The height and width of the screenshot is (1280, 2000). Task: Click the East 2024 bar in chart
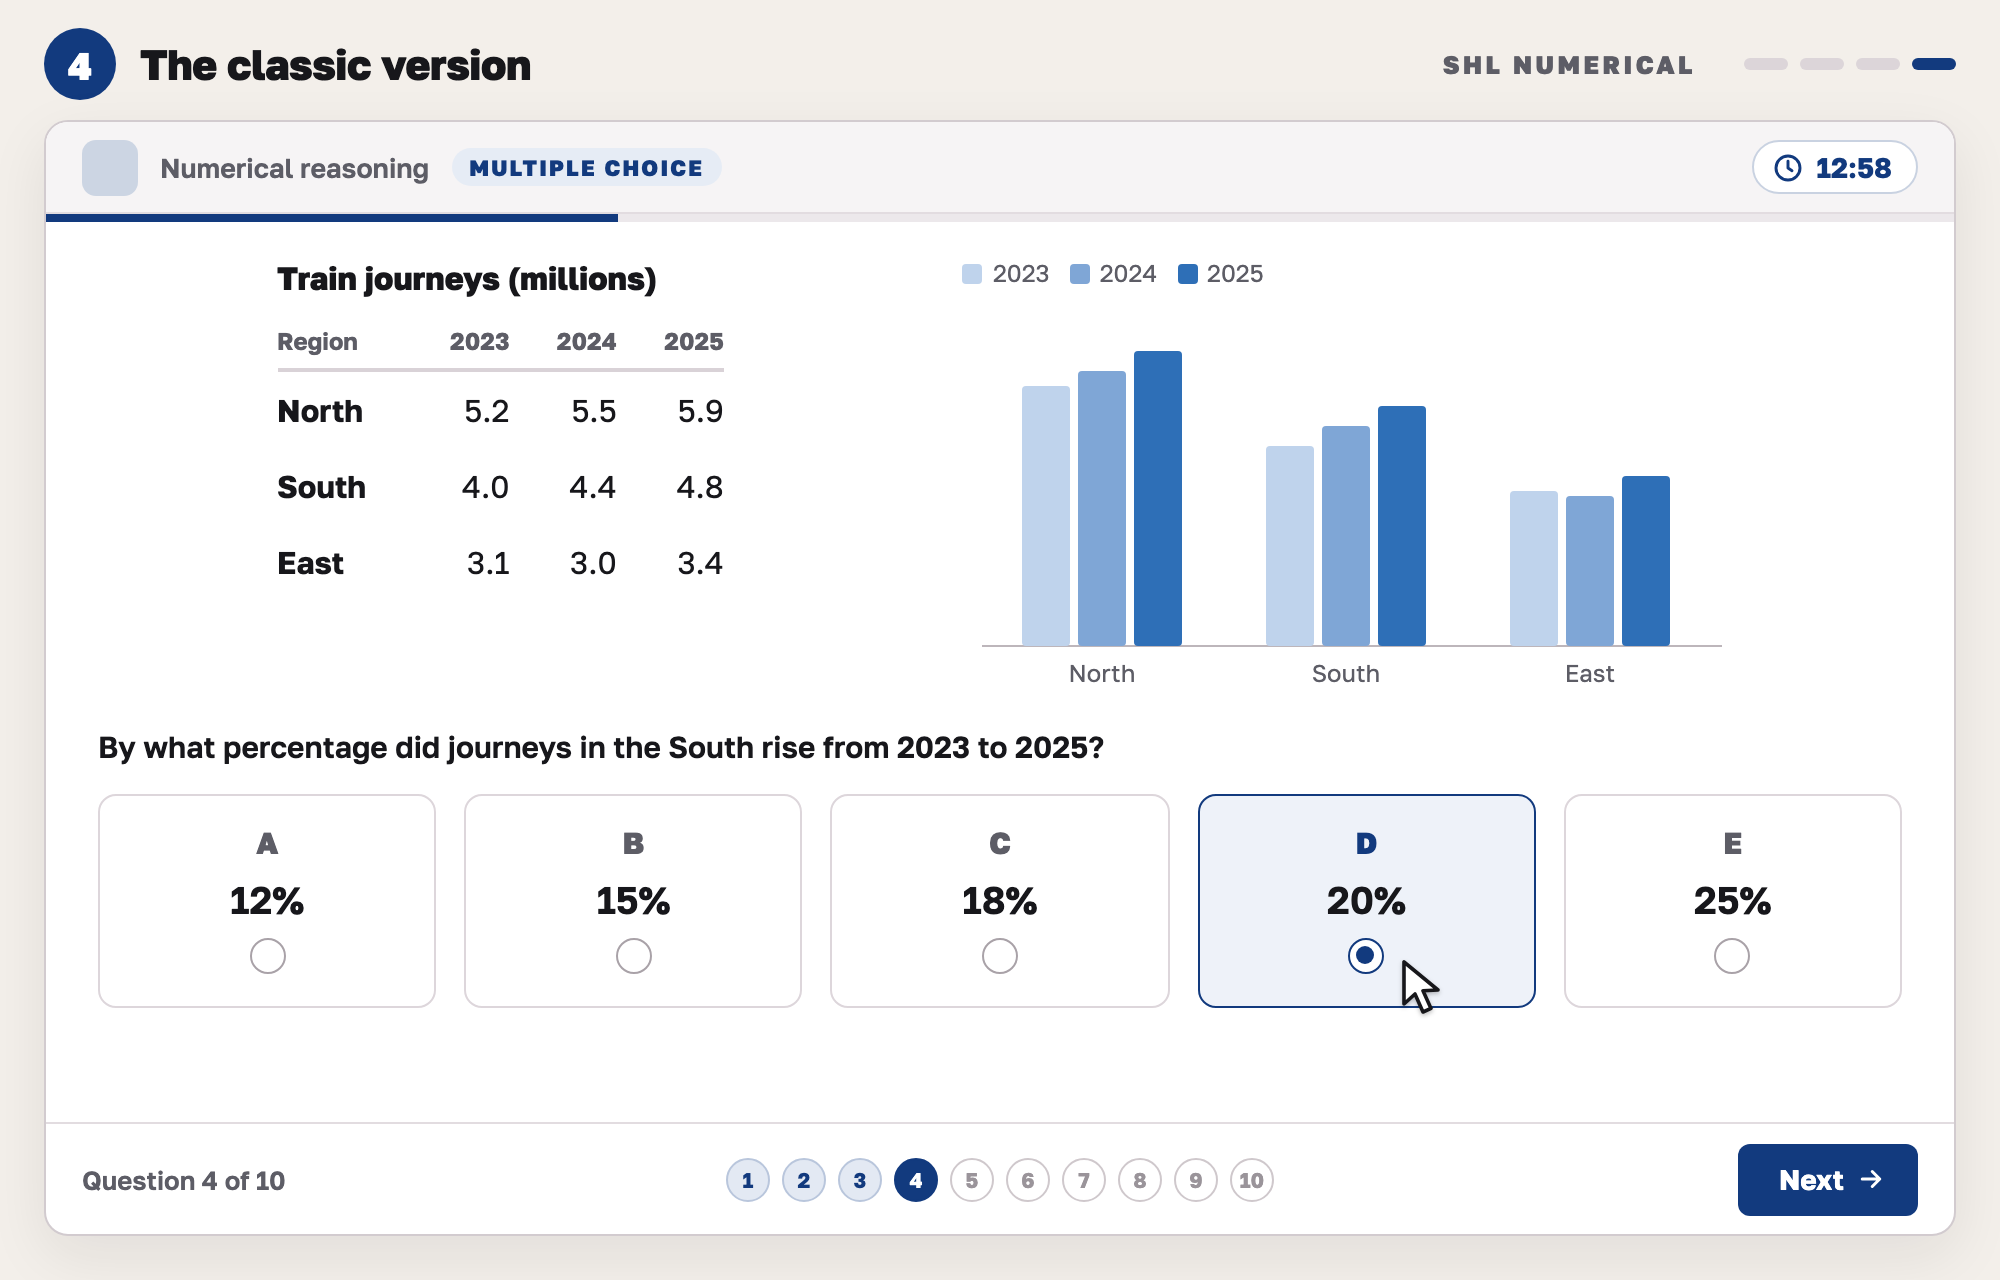tap(1589, 570)
